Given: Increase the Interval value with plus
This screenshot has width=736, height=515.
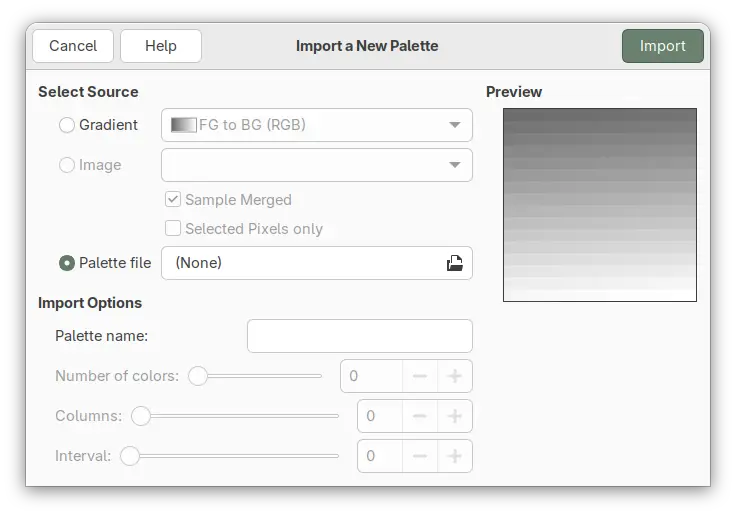Looking at the screenshot, I should (455, 456).
